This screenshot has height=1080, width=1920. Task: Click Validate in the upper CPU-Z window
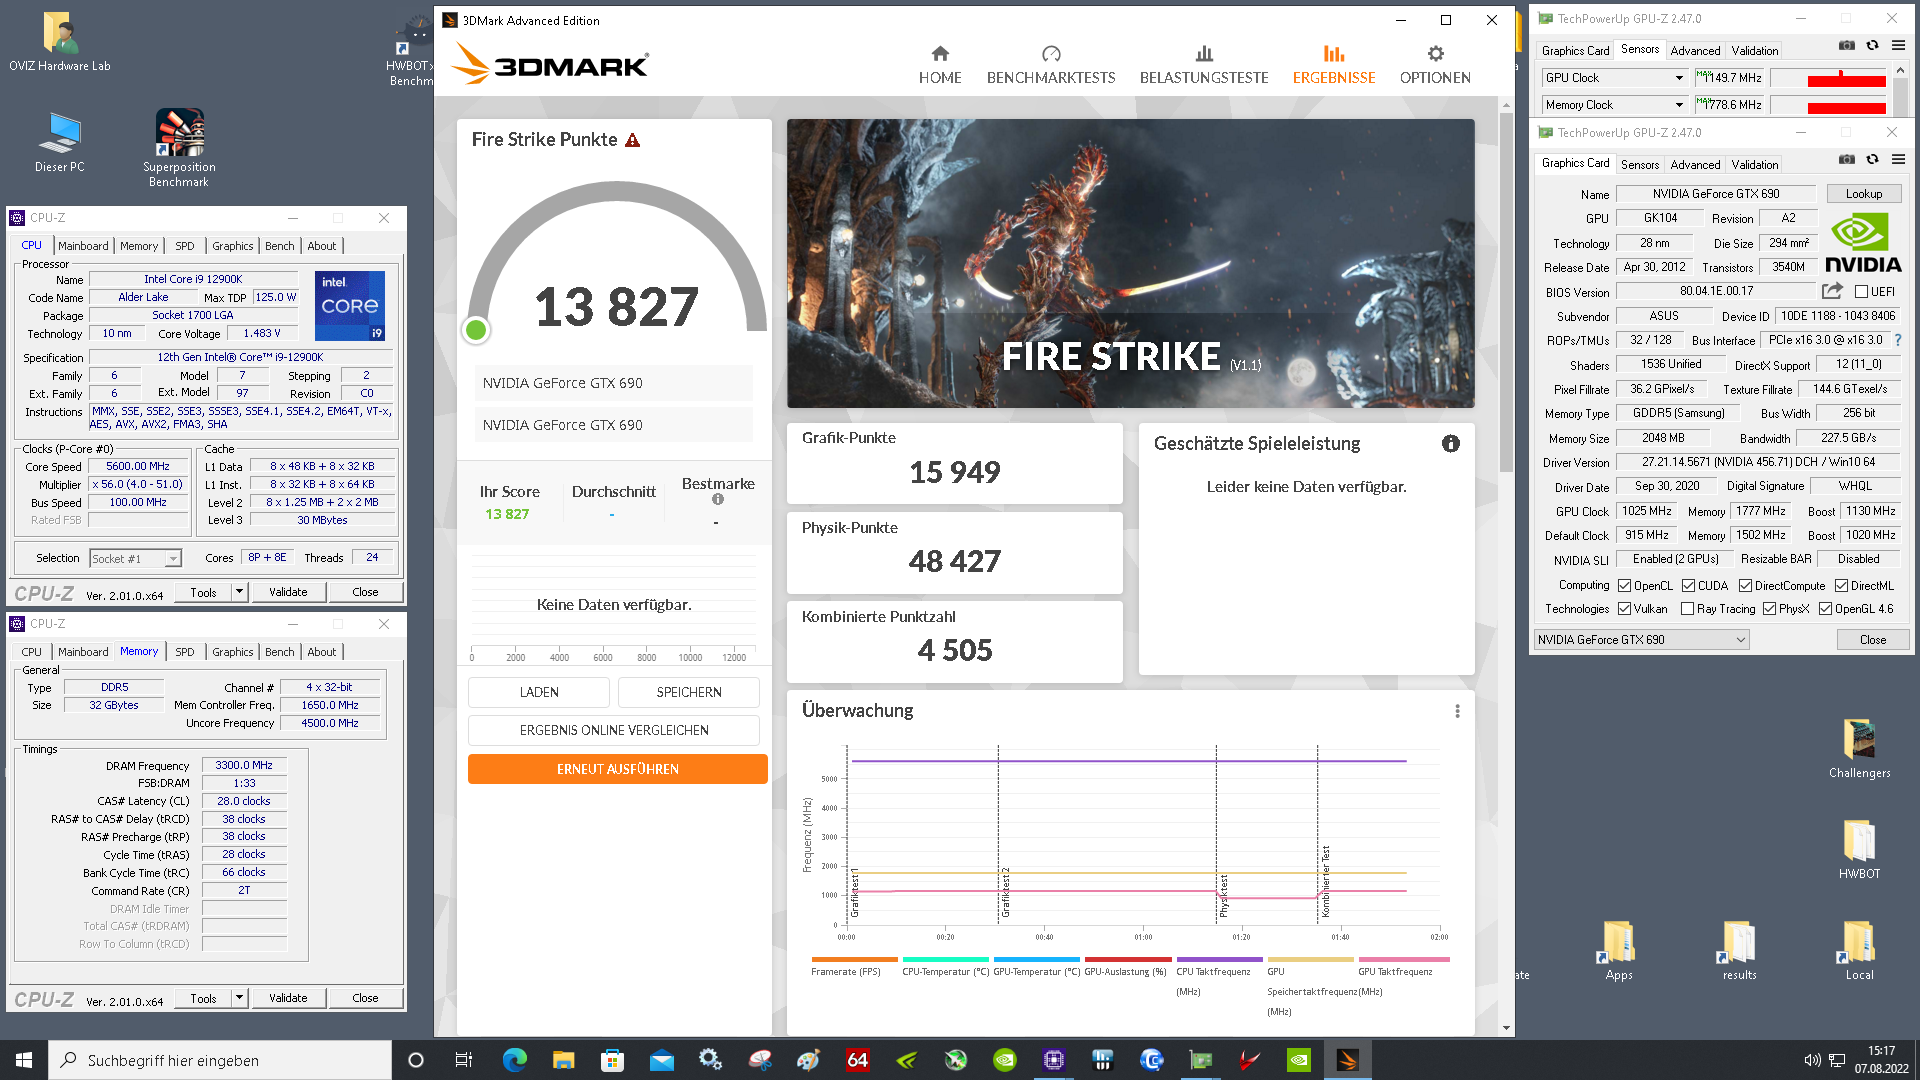pos(288,592)
